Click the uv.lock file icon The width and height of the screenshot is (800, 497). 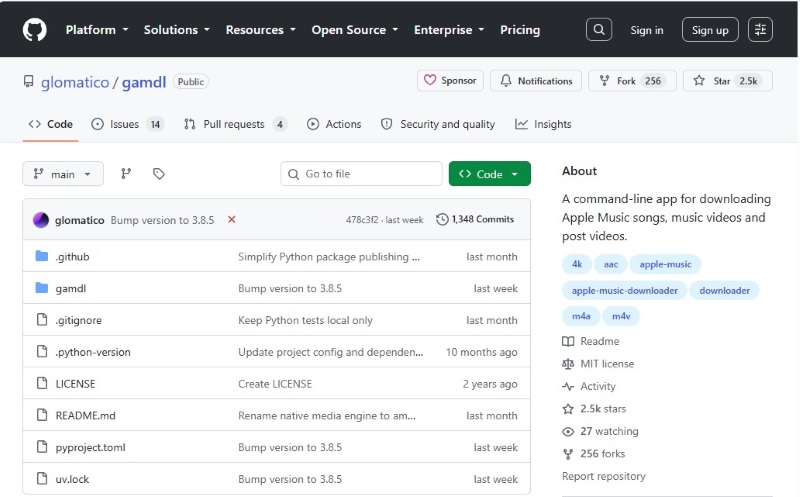tap(42, 479)
